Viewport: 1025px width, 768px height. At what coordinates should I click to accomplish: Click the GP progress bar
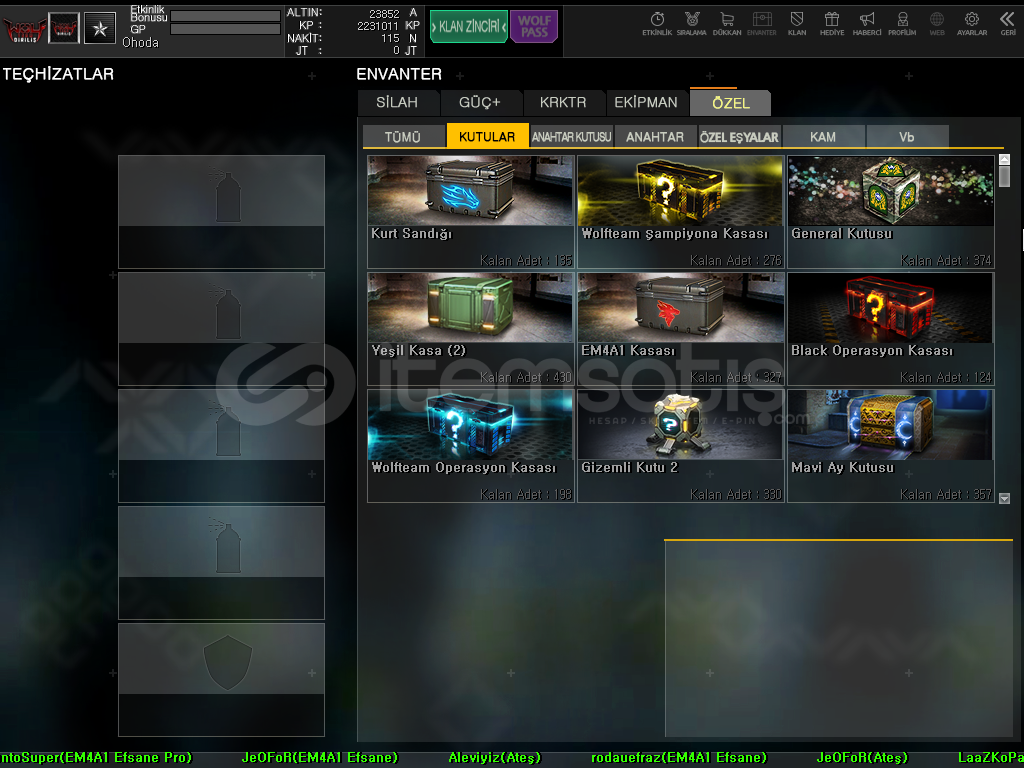coord(226,29)
